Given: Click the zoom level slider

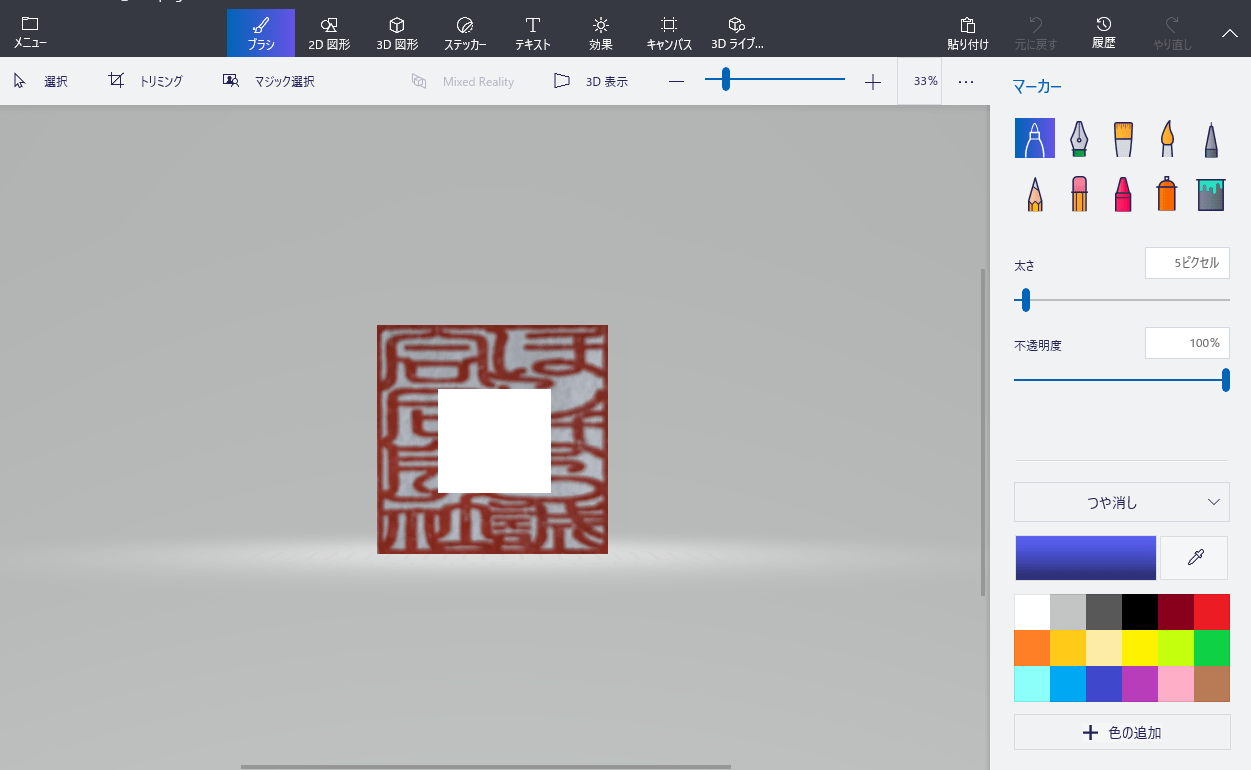Looking at the screenshot, I should 775,80.
